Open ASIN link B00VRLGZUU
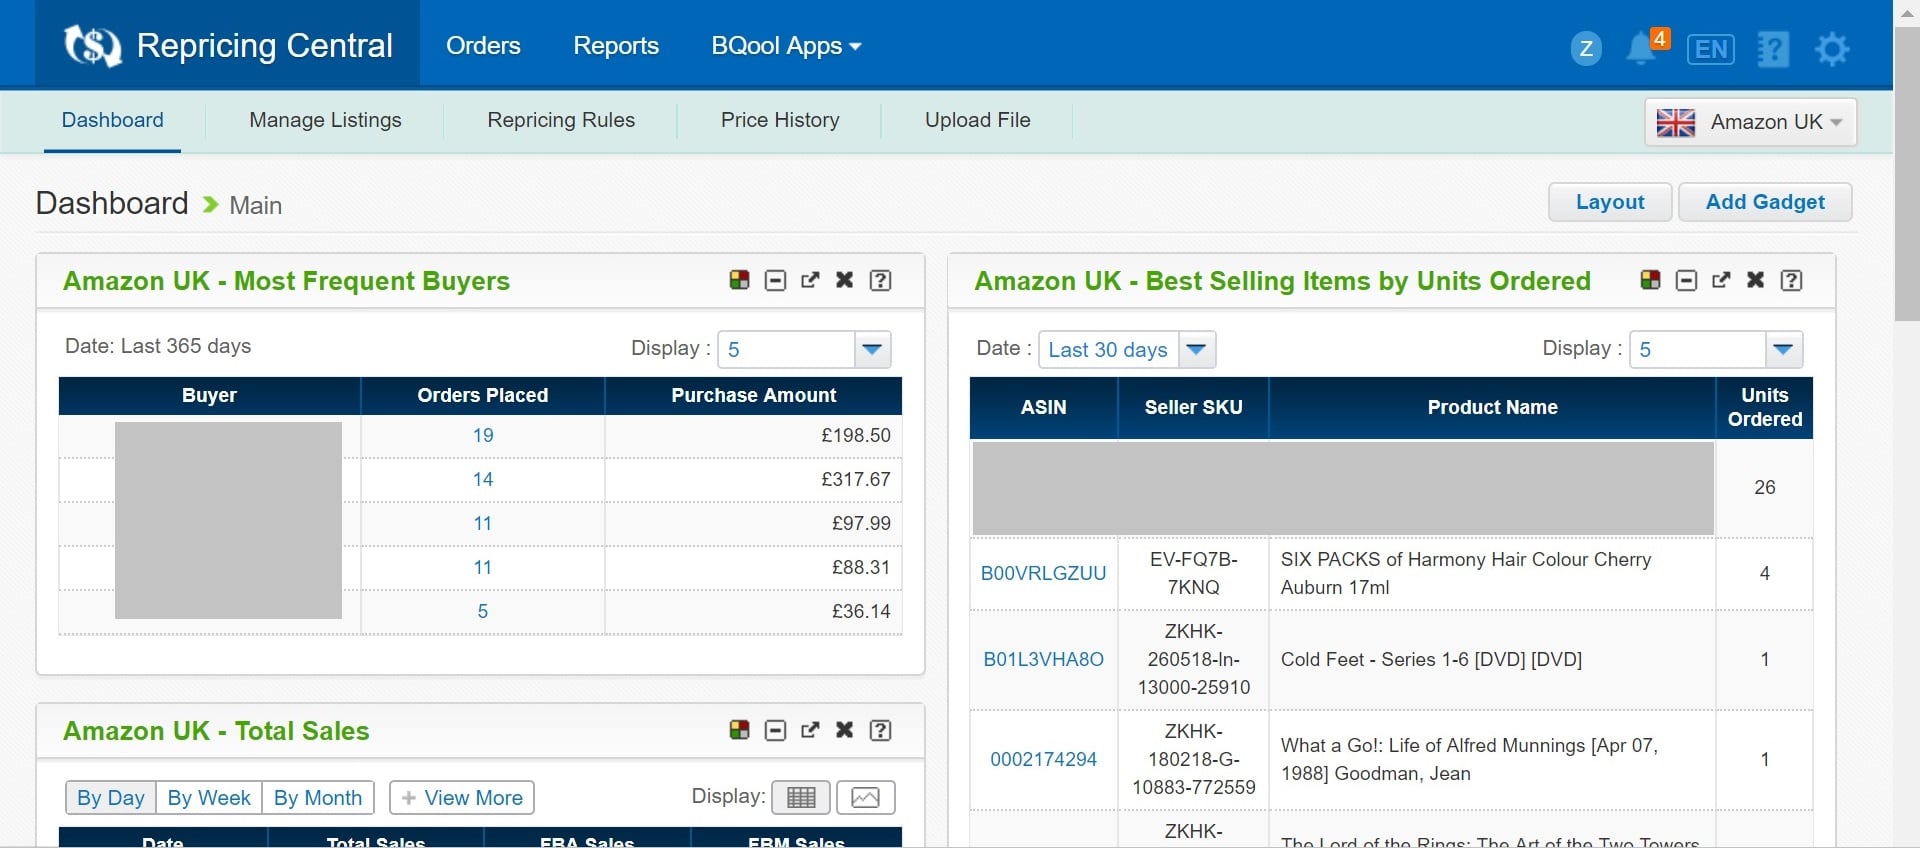This screenshot has width=1920, height=848. [x=1043, y=573]
